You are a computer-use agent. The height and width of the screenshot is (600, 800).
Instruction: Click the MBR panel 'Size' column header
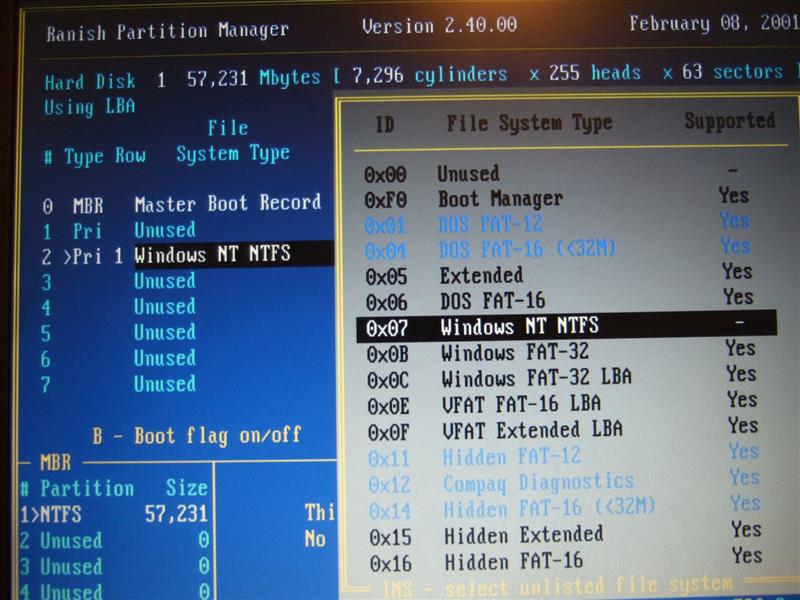187,488
